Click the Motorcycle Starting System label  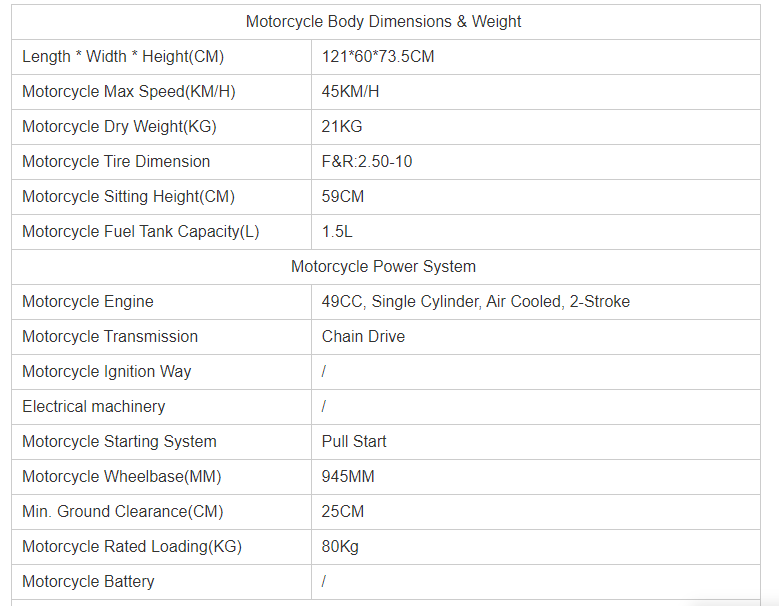click(x=119, y=441)
